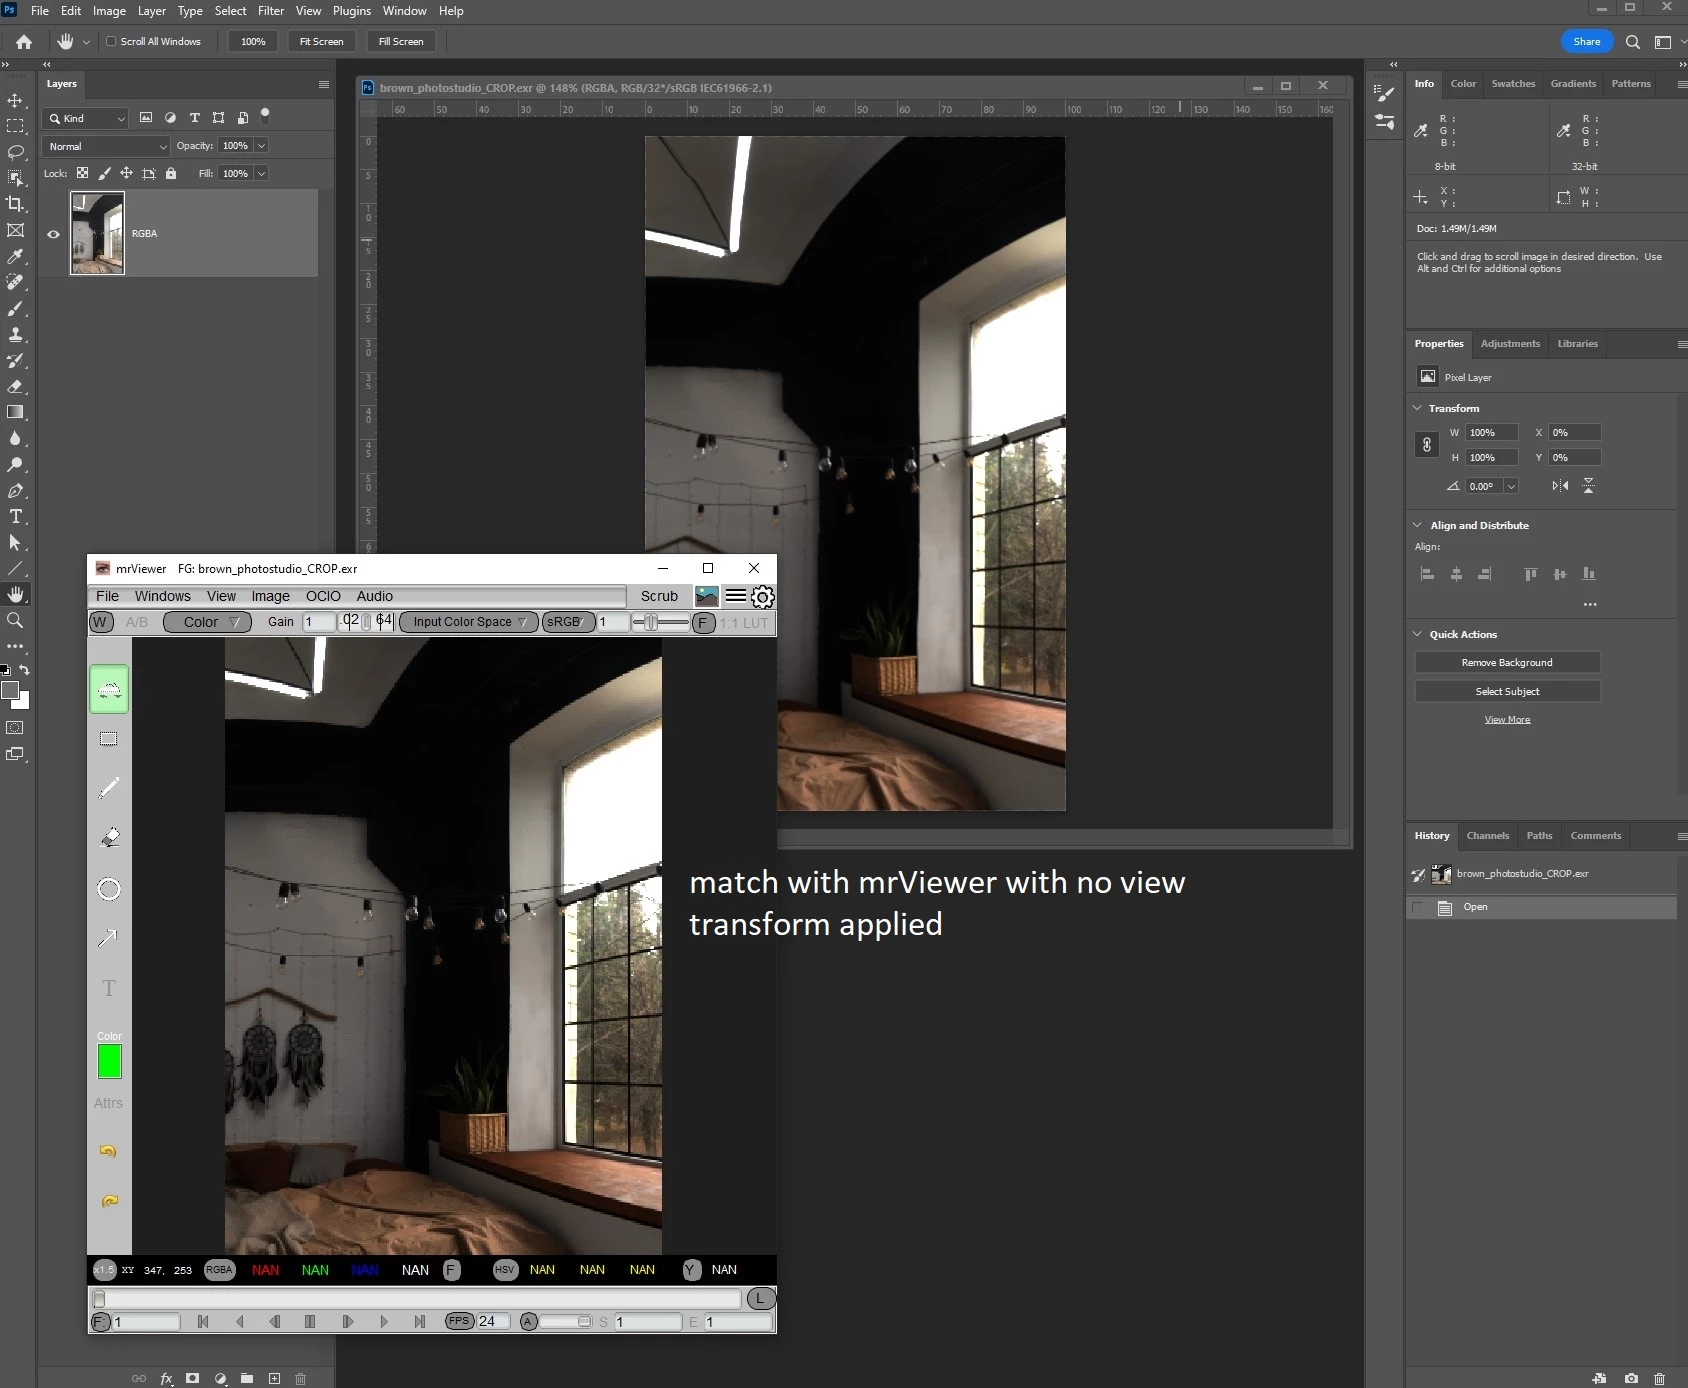Image resolution: width=1688 pixels, height=1388 pixels.
Task: Open the Normal blend mode dropdown
Action: [106, 146]
